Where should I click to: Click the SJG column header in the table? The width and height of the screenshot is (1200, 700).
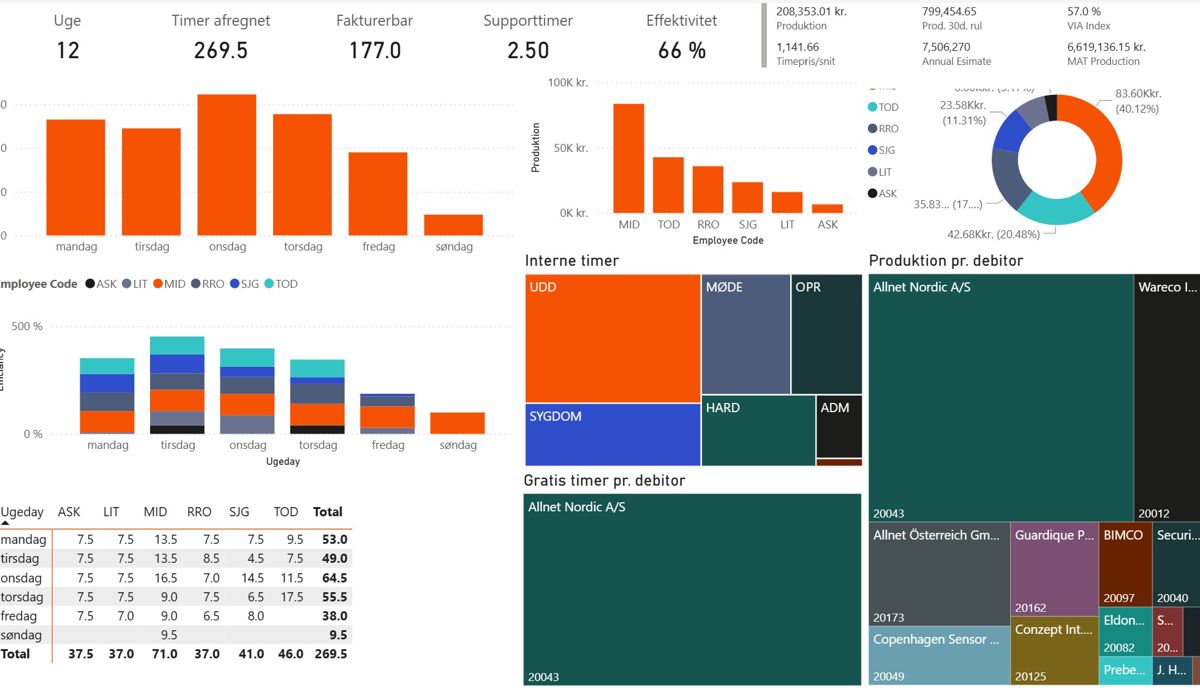click(241, 511)
